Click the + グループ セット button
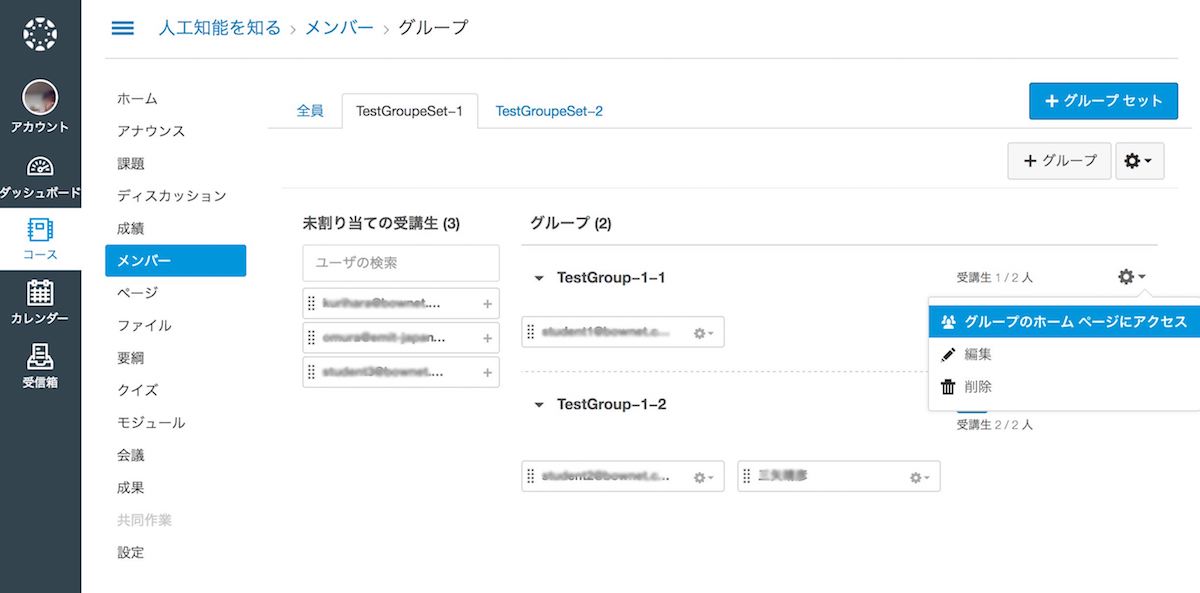 1103,101
